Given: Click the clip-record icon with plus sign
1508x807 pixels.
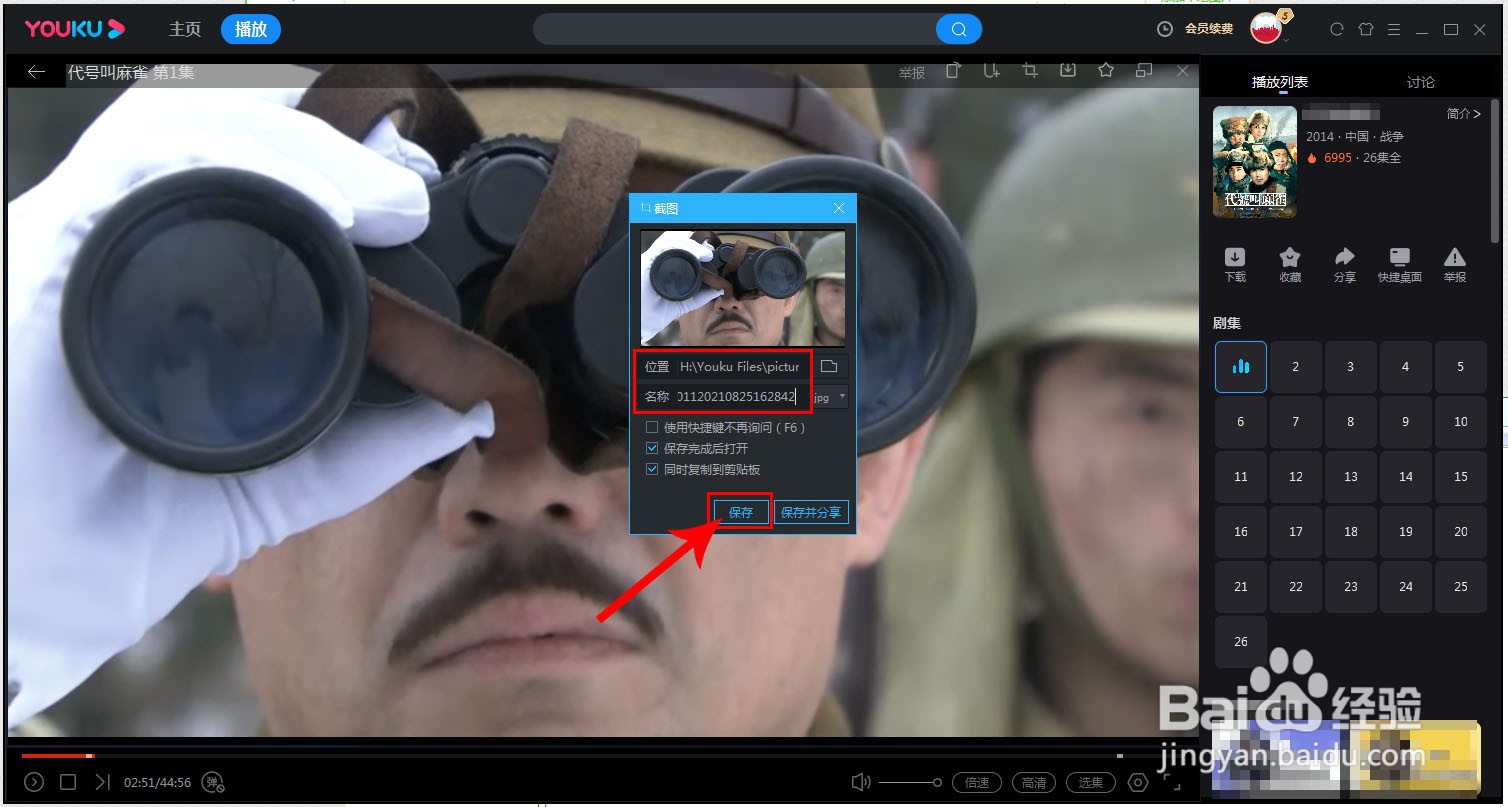Looking at the screenshot, I should click(x=991, y=70).
